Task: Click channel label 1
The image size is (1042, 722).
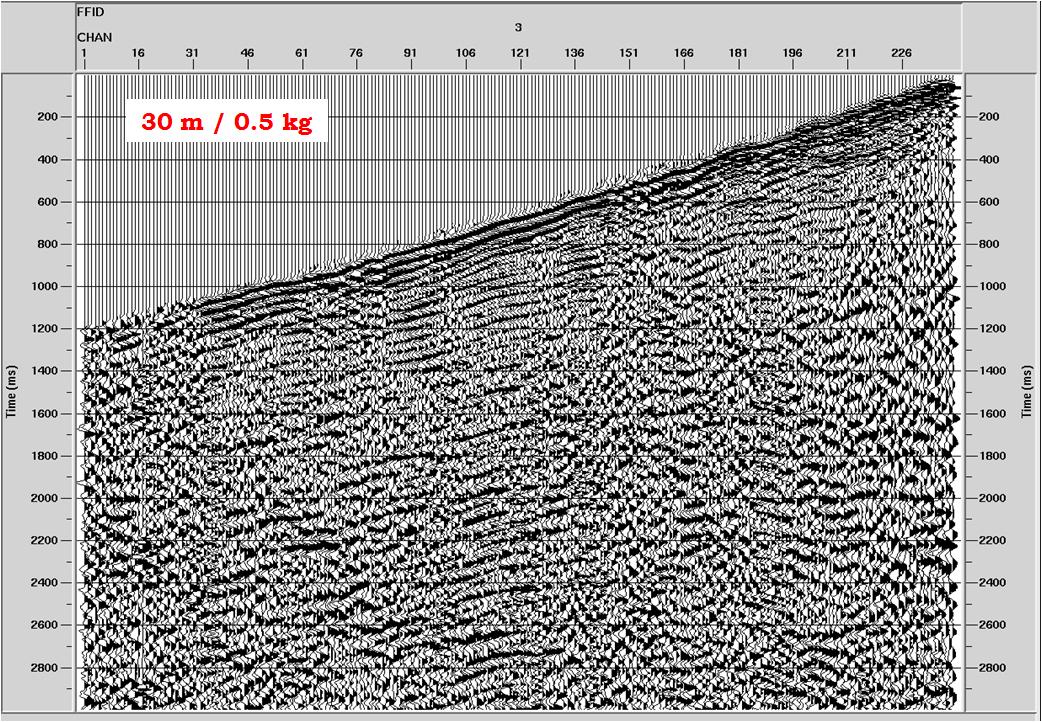Action: click(84, 53)
